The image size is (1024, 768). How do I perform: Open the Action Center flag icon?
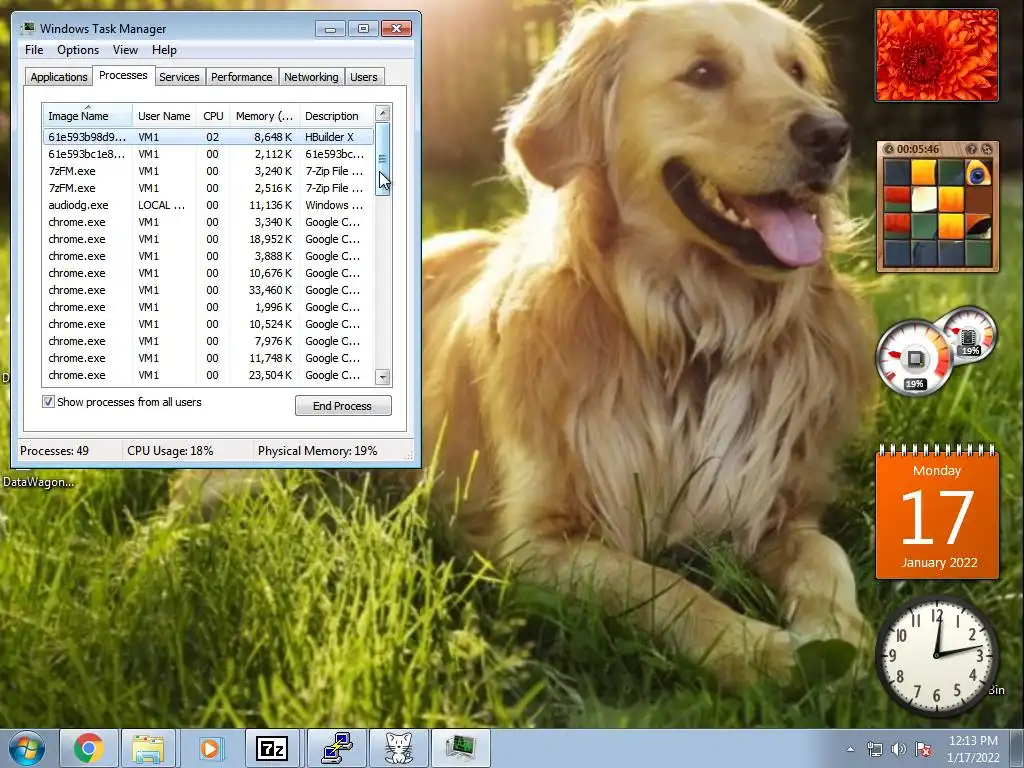[x=923, y=749]
